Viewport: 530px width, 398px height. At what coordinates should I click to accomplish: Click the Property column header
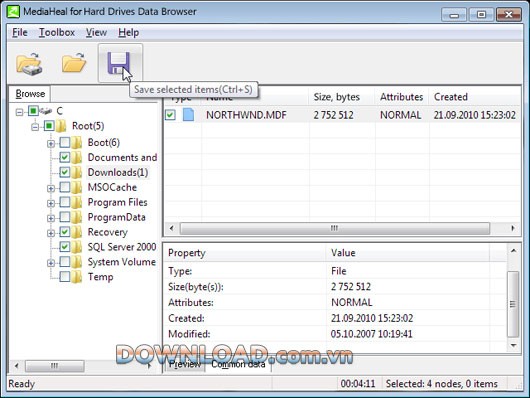coord(245,253)
